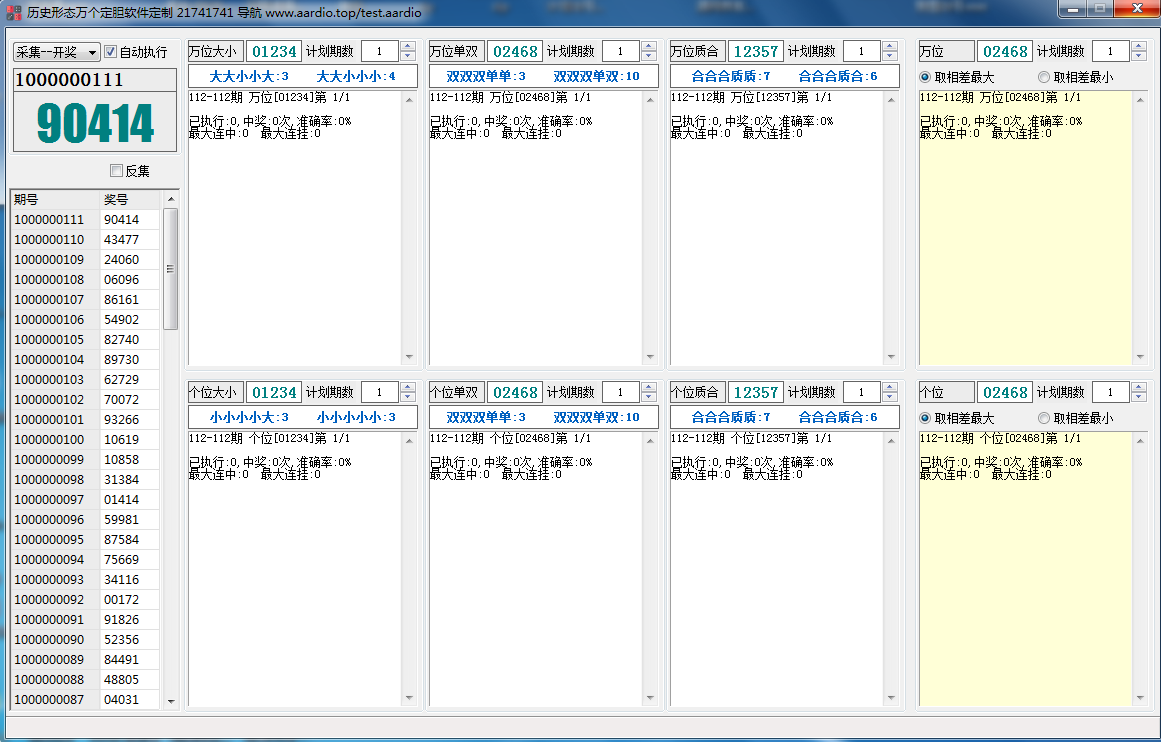Edit the 12357 field next to 个位质合
The height and width of the screenshot is (742, 1161).
tap(756, 392)
